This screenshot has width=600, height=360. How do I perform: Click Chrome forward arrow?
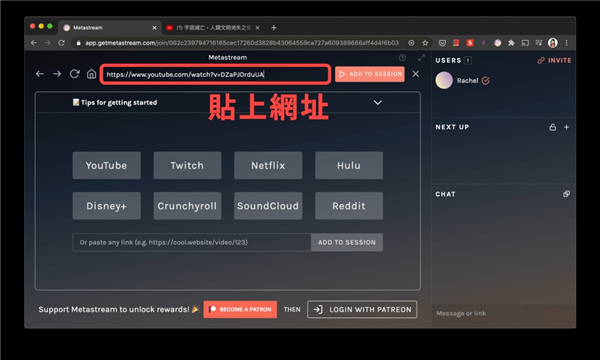47,43
